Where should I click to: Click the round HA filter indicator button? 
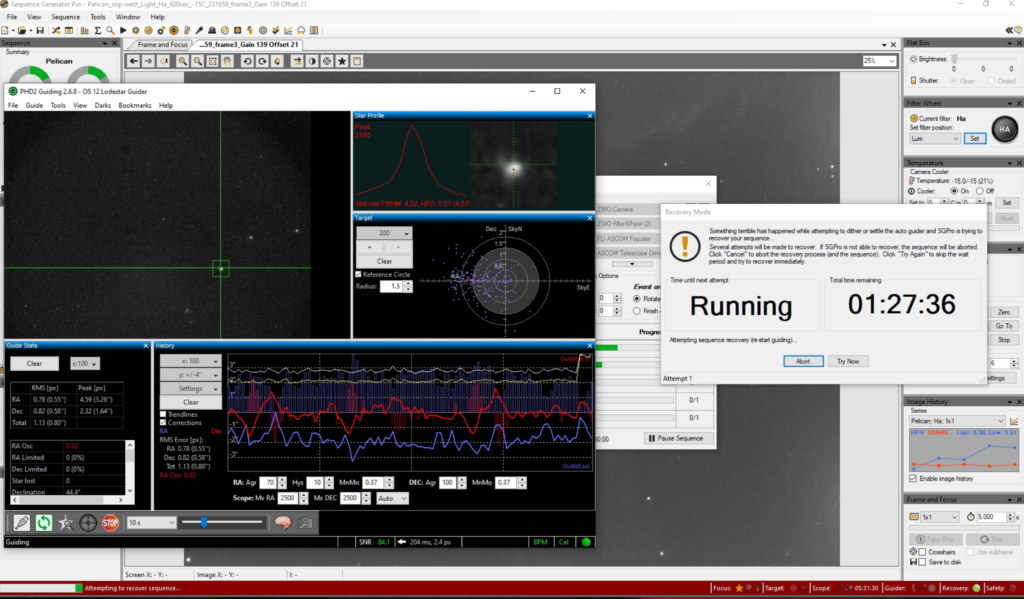tap(1004, 129)
